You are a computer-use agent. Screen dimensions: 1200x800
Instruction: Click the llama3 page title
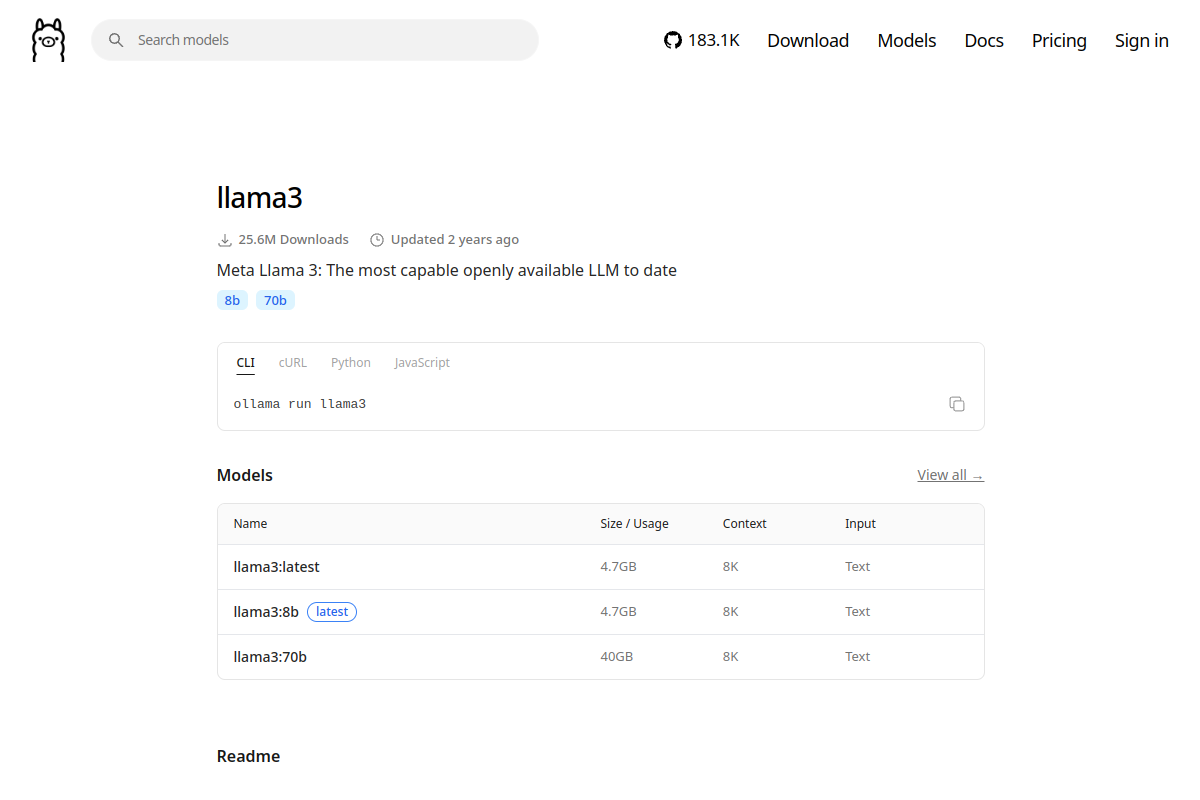tap(260, 197)
